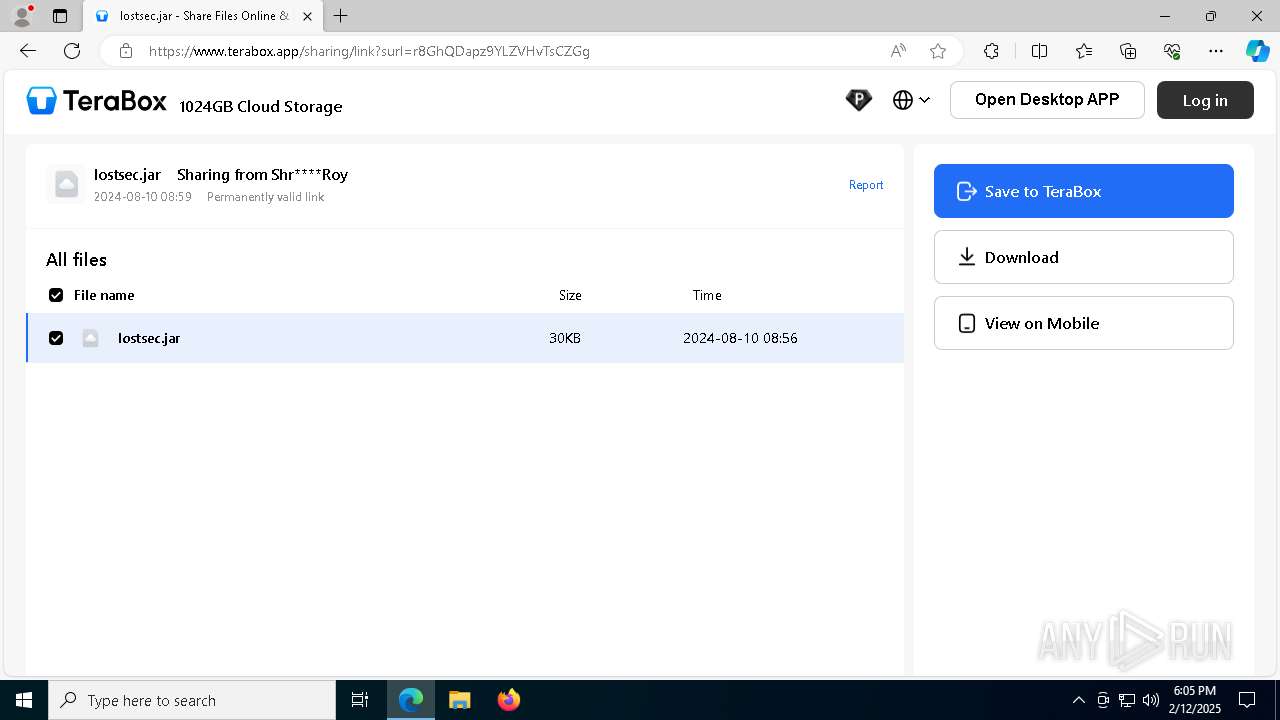Open Browser essentials icon
The width and height of the screenshot is (1280, 720).
point(1172,51)
